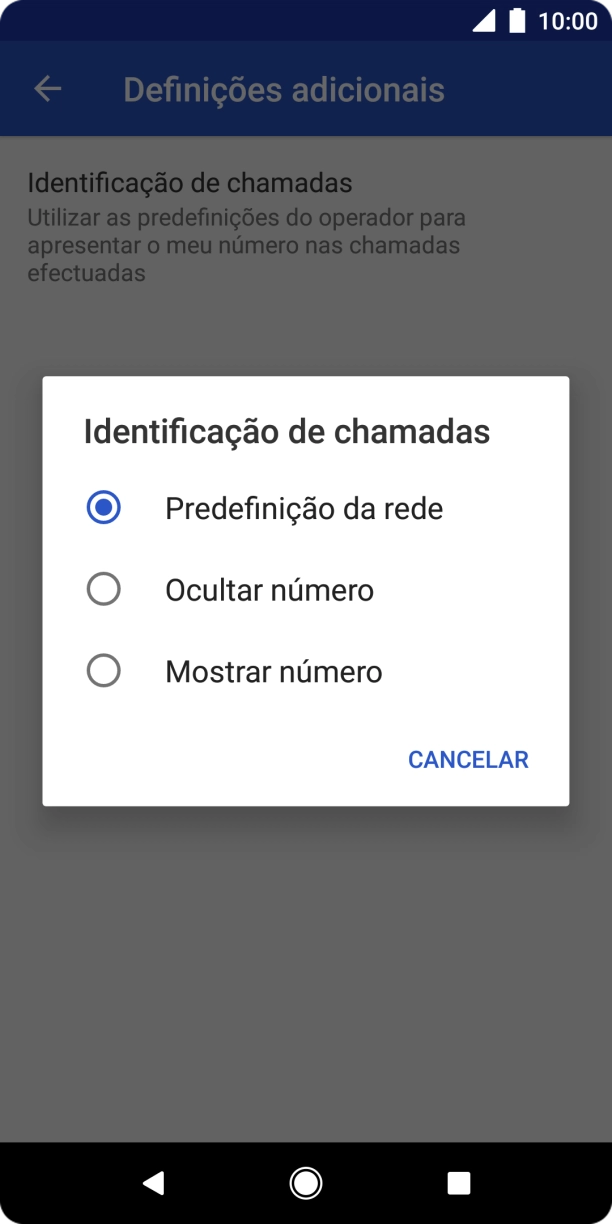Select the currently active radio button

103,508
